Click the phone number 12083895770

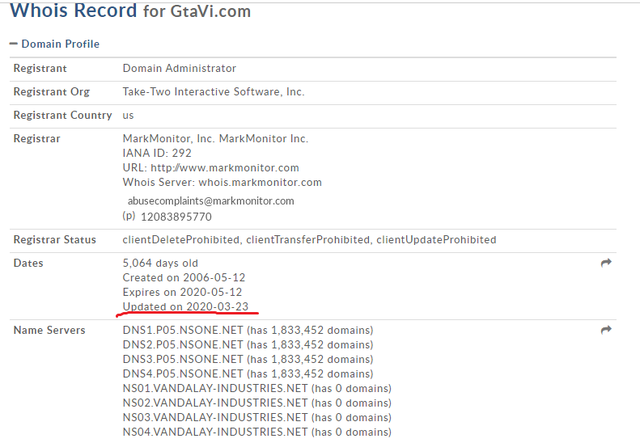(x=177, y=216)
